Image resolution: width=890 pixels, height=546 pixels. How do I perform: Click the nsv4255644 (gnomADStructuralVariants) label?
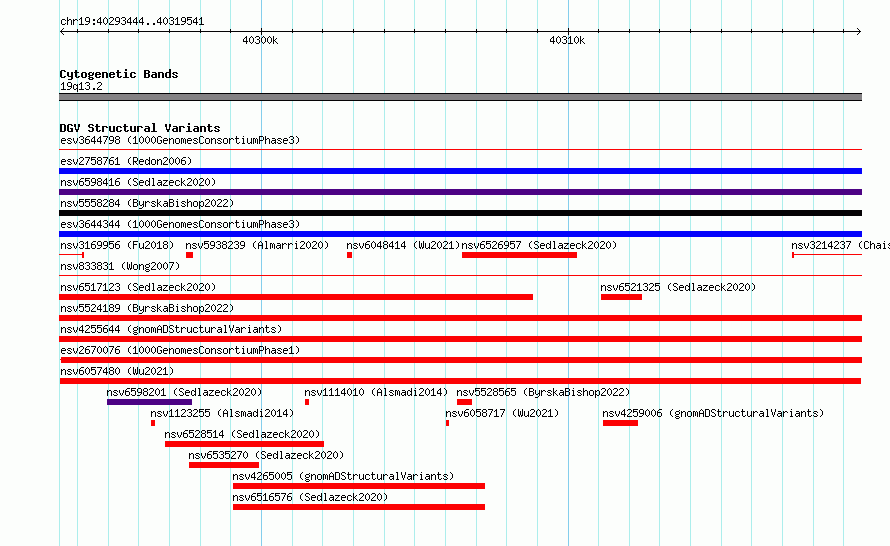(171, 329)
